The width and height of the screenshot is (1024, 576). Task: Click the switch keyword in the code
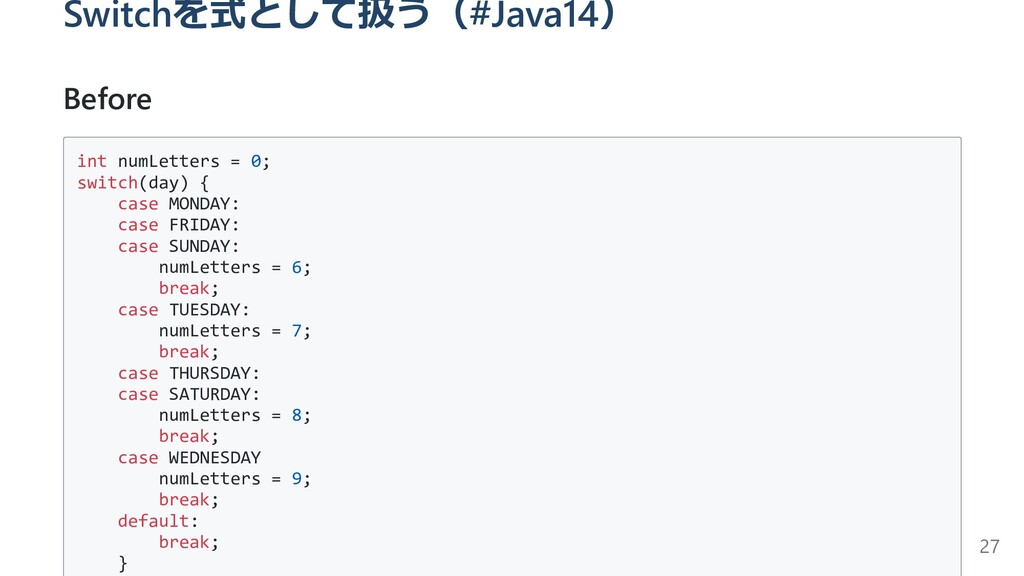coord(108,182)
